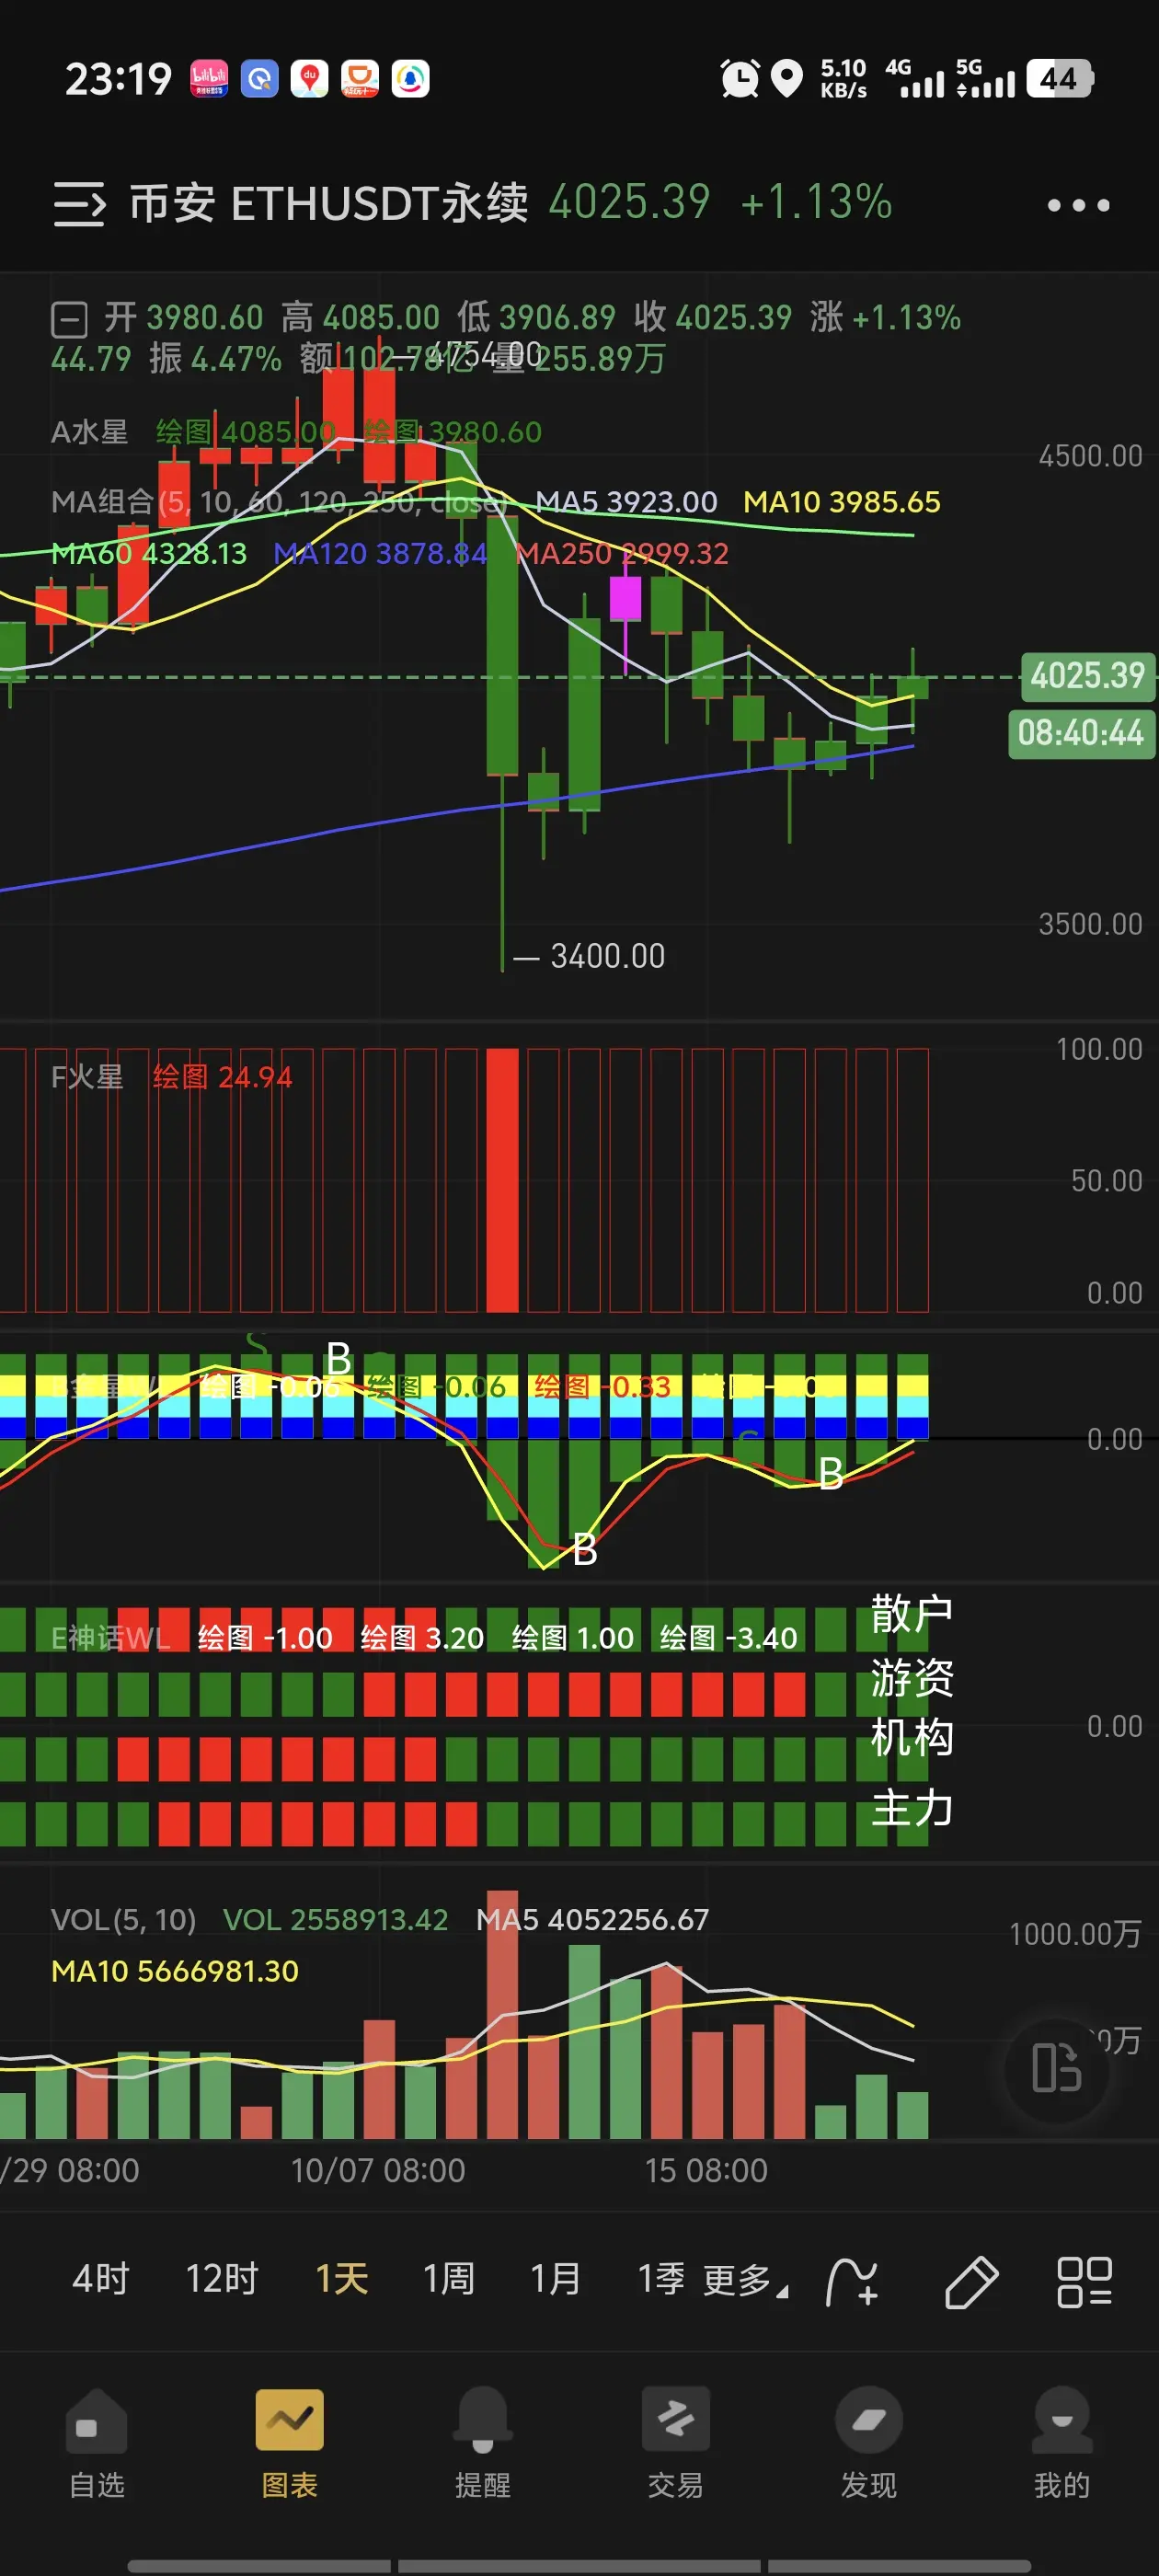Tap the countdown label 08:40:44
The height and width of the screenshot is (2576, 1159).
pyautogui.click(x=1081, y=733)
